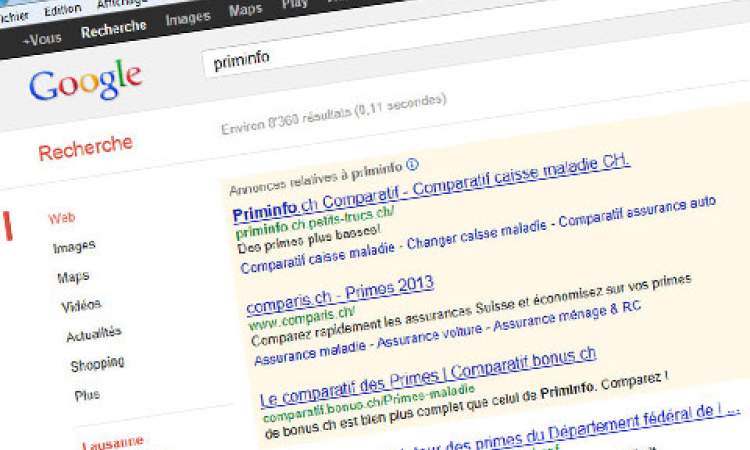Select the Web filter in the sidebar
The image size is (750, 450).
62,218
